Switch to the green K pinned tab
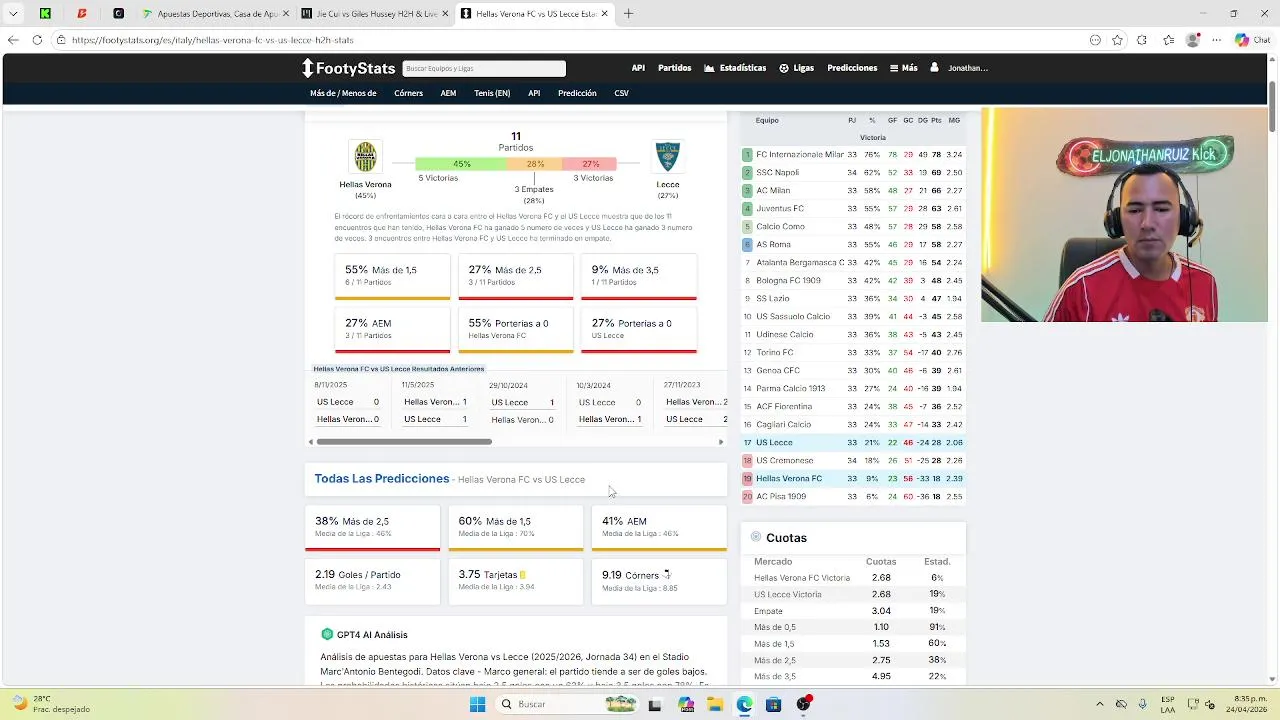 [45, 14]
